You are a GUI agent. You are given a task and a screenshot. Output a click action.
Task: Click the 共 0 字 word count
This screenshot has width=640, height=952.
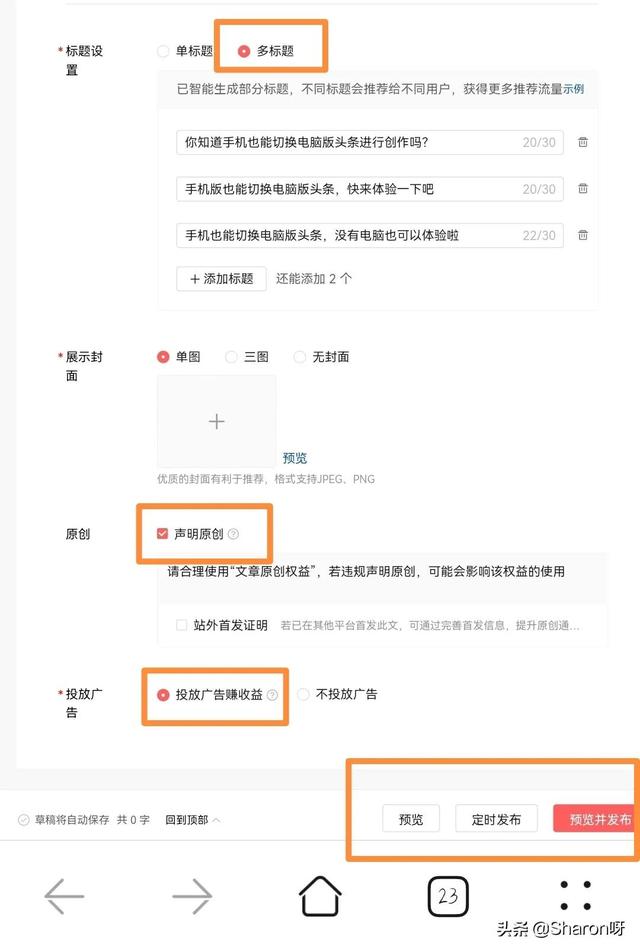tap(133, 820)
